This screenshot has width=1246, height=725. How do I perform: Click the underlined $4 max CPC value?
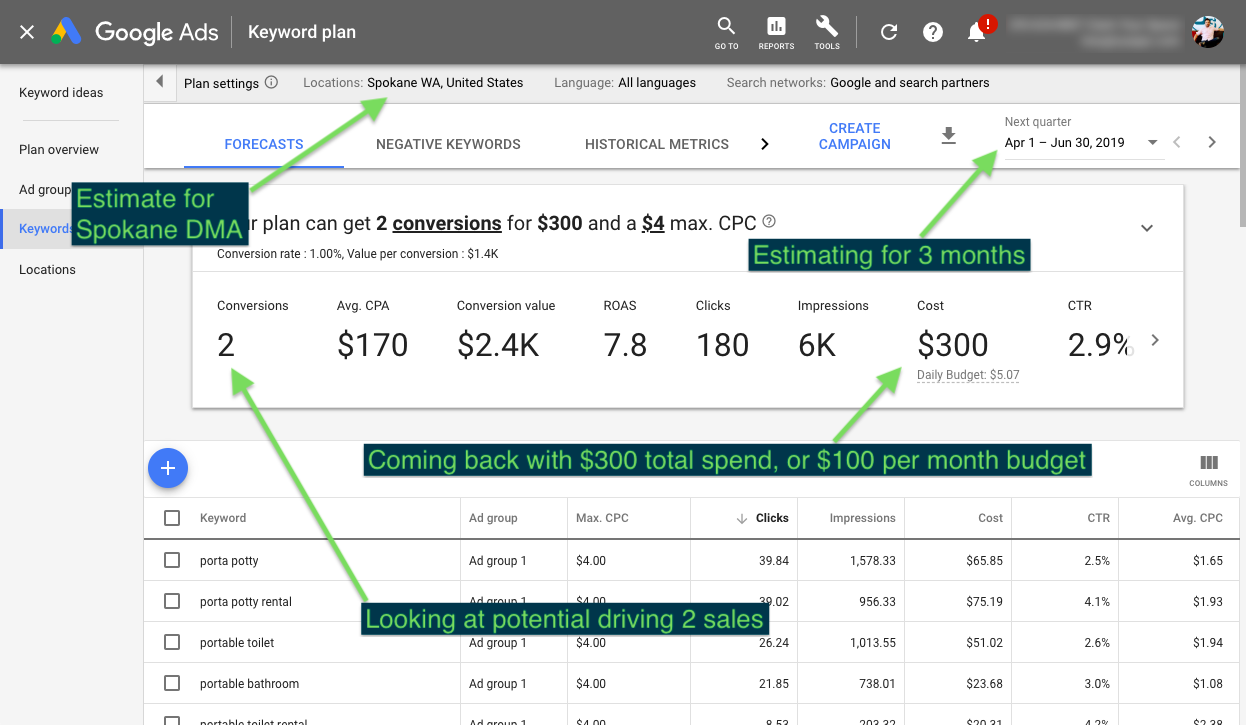[x=653, y=223]
